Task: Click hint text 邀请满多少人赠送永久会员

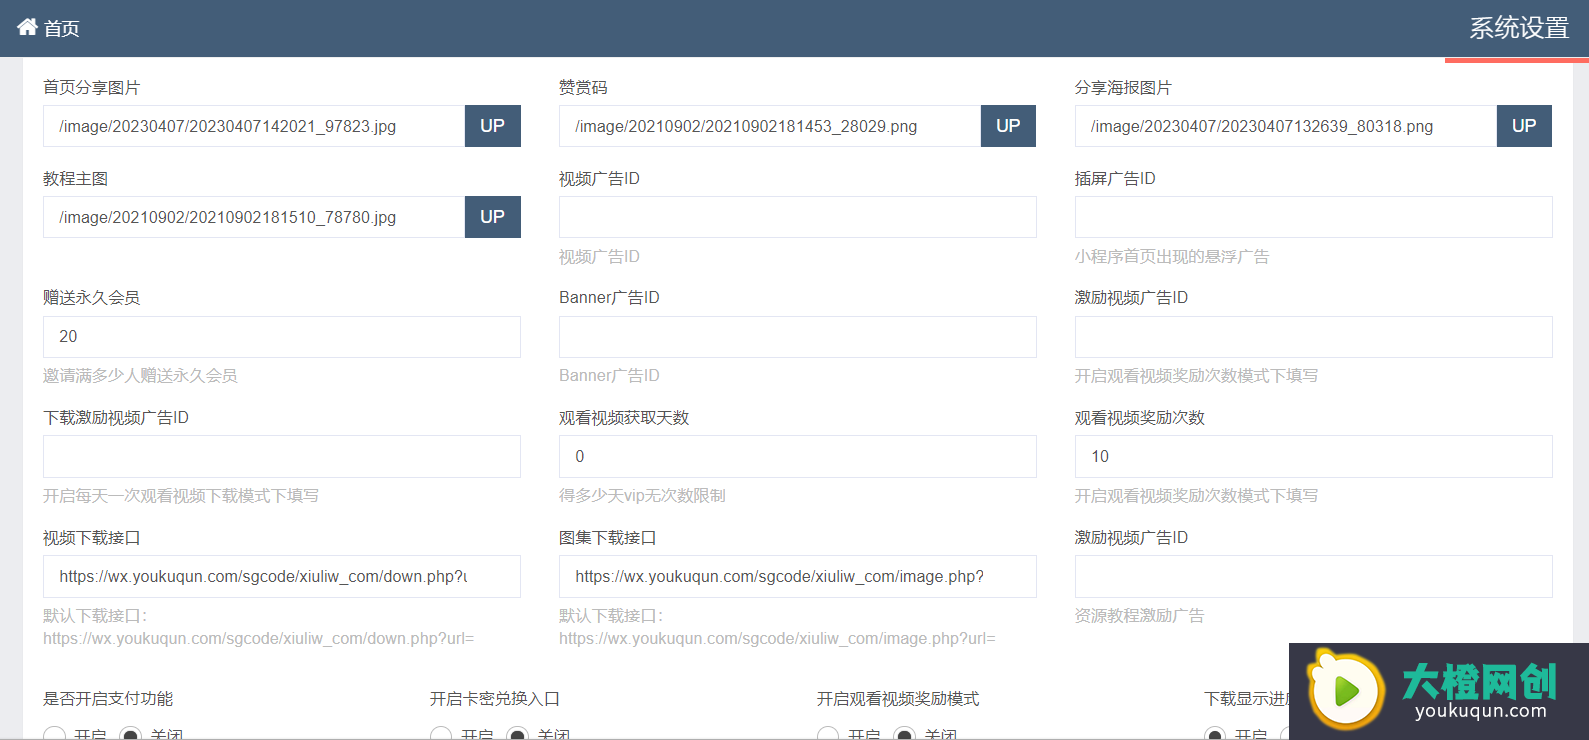Action: 140,376
